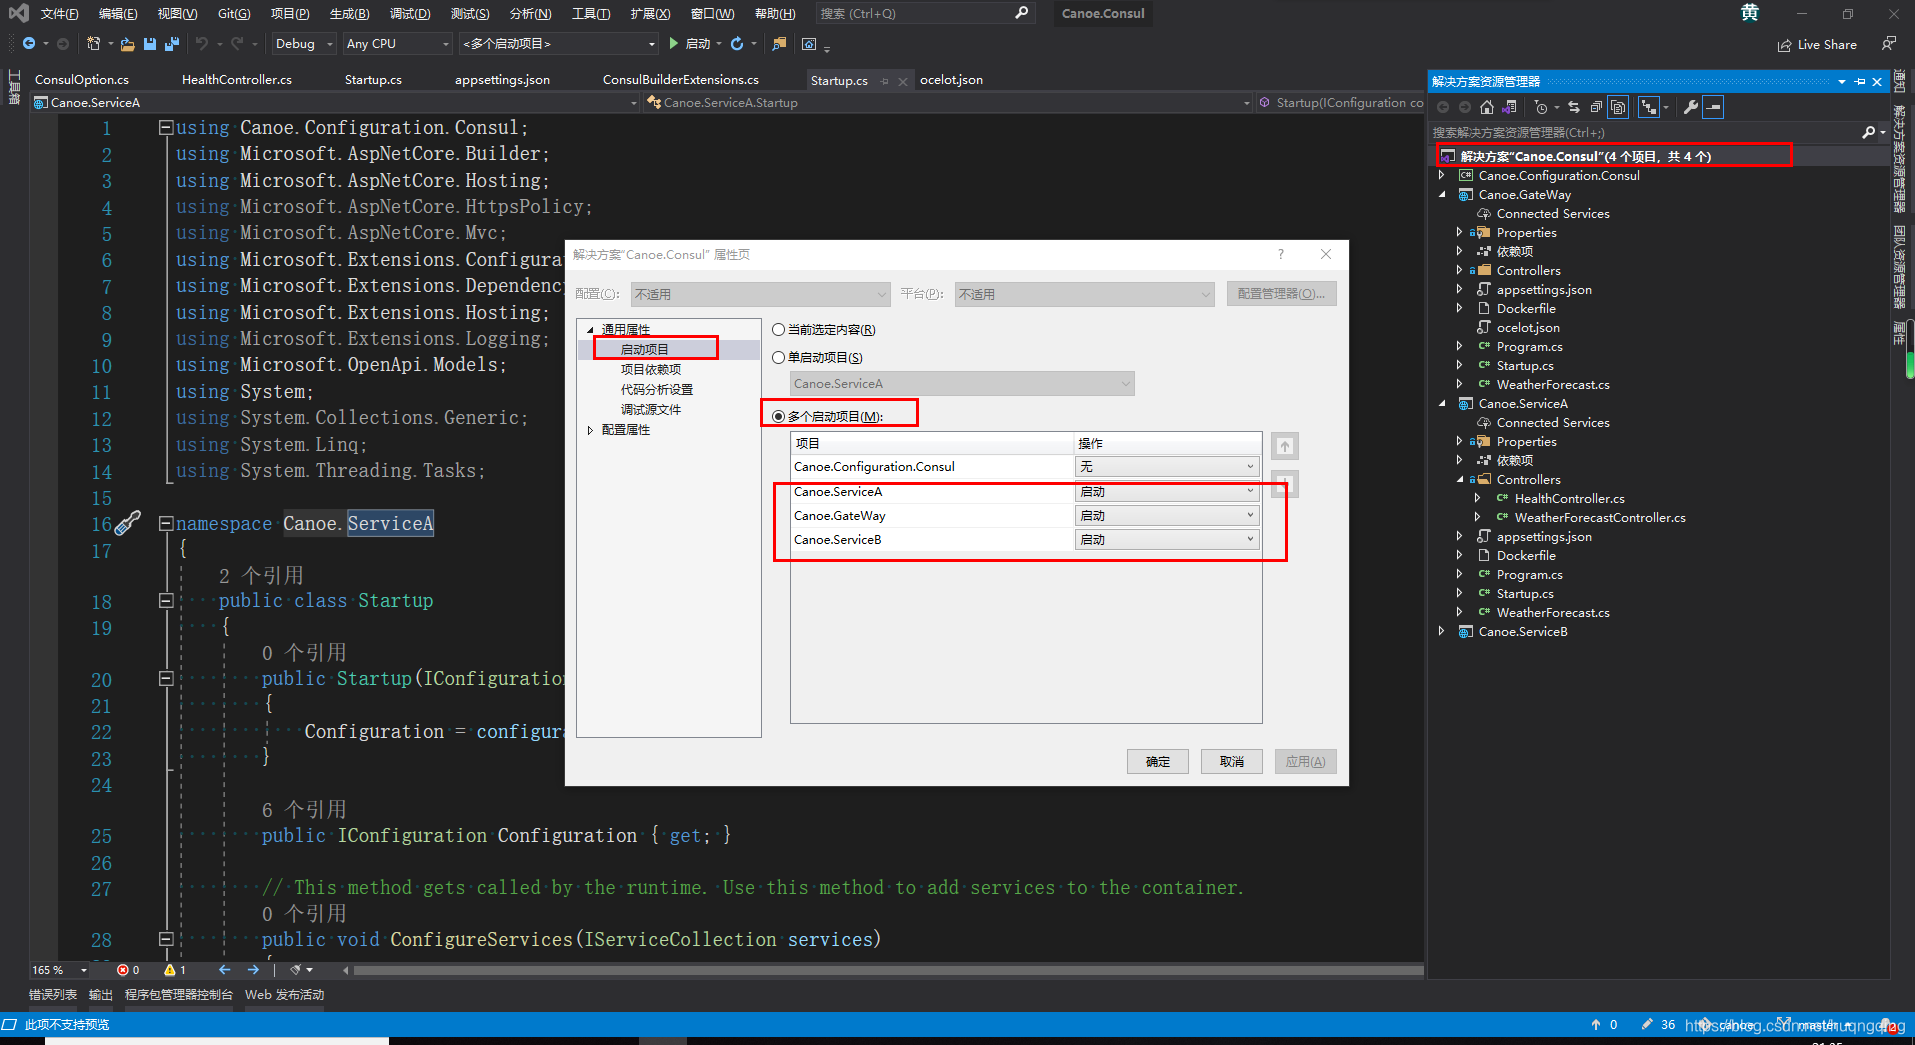Click the 确定 OK button
Screen dimensions: 1915x1045
1158,762
